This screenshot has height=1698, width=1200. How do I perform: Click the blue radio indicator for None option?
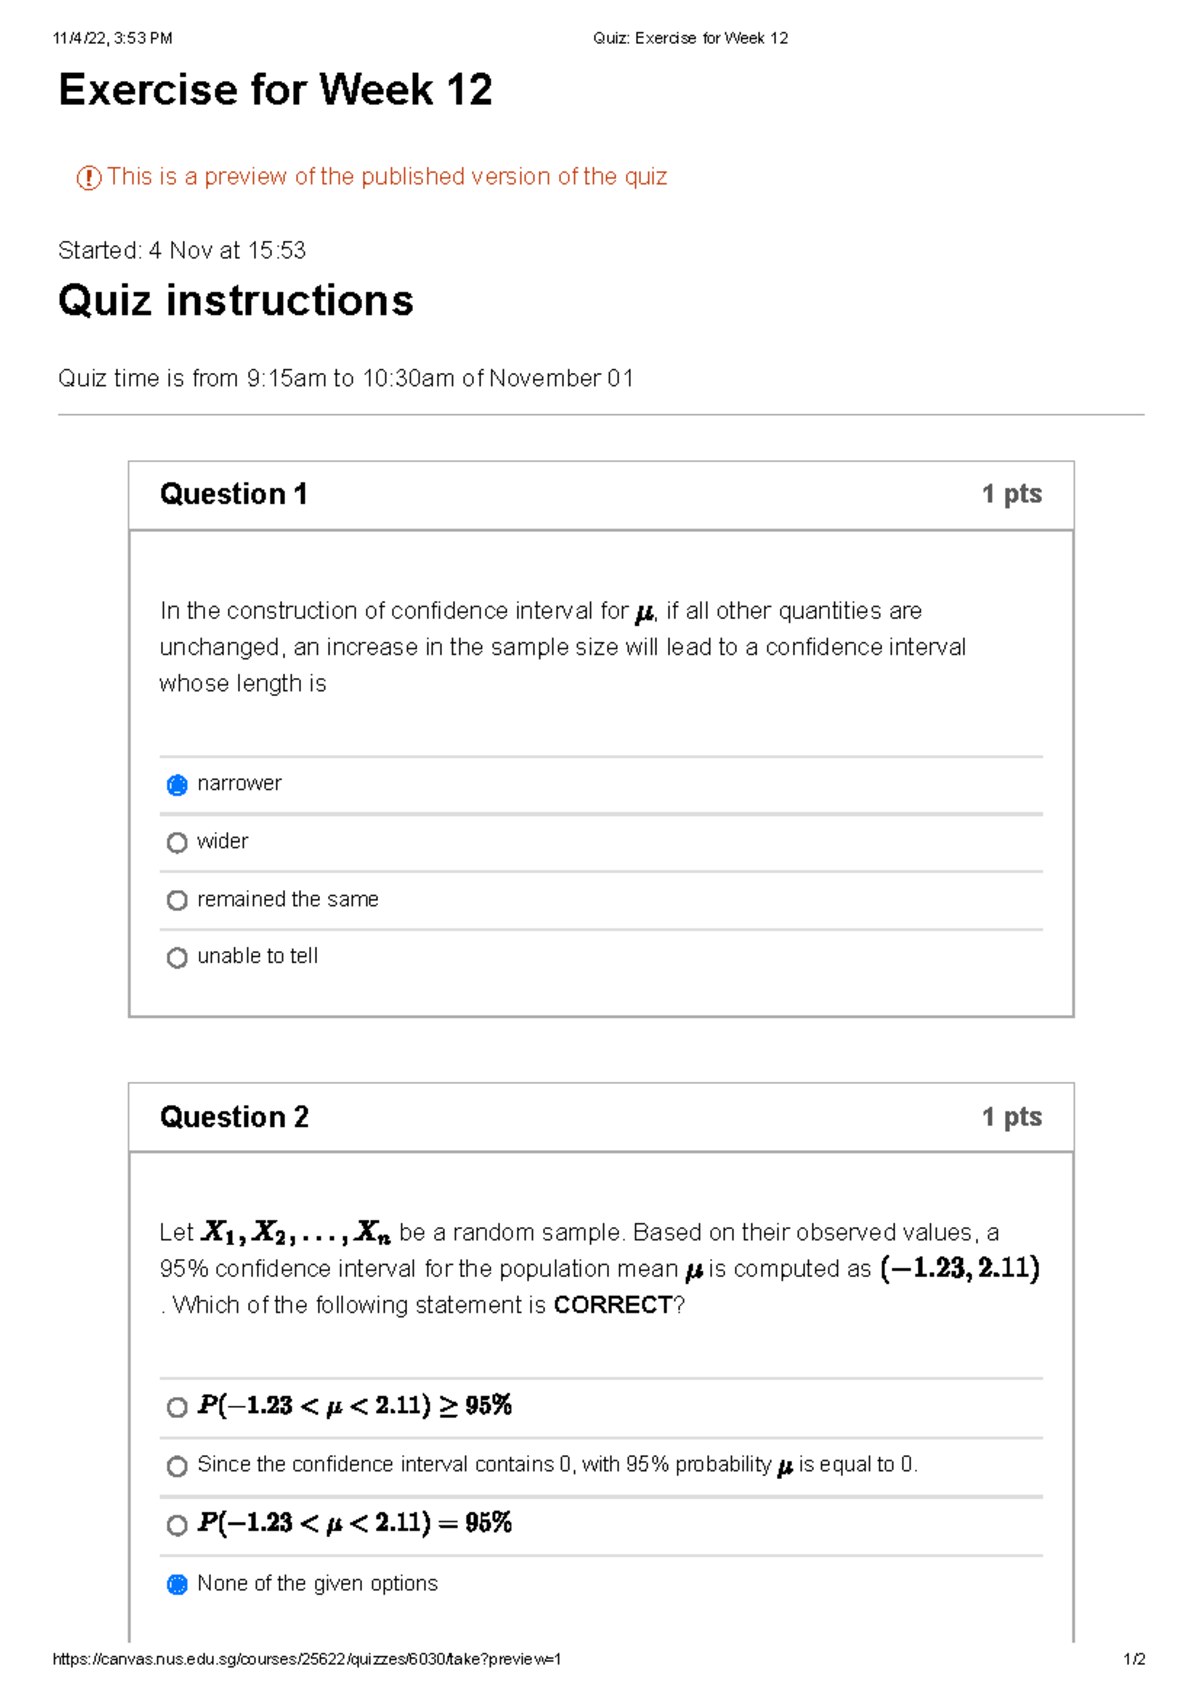pyautogui.click(x=177, y=1583)
